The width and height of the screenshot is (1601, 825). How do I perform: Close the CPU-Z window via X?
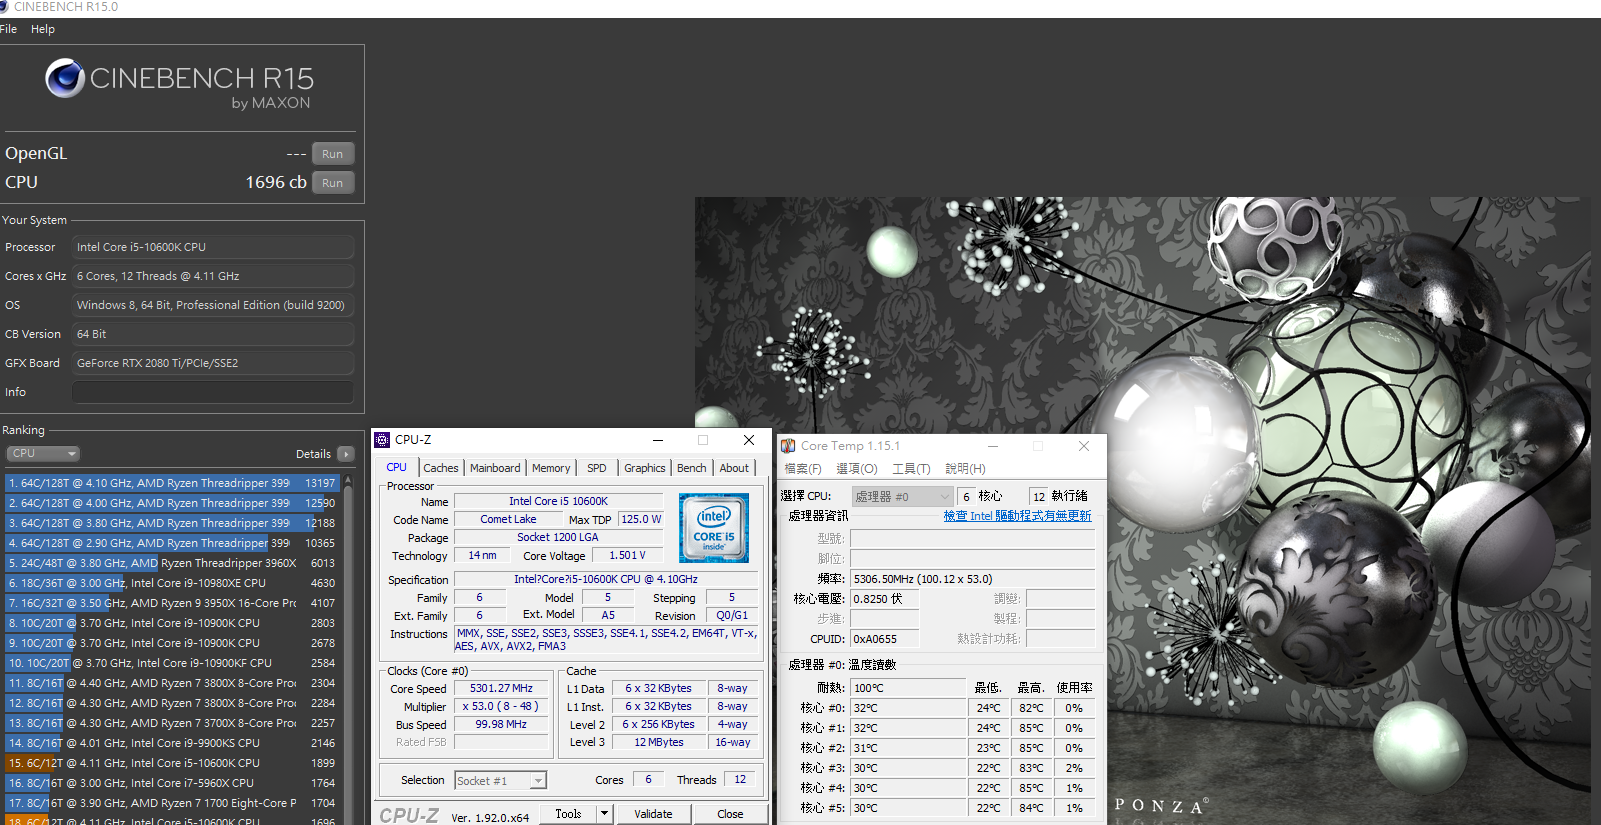coord(749,440)
